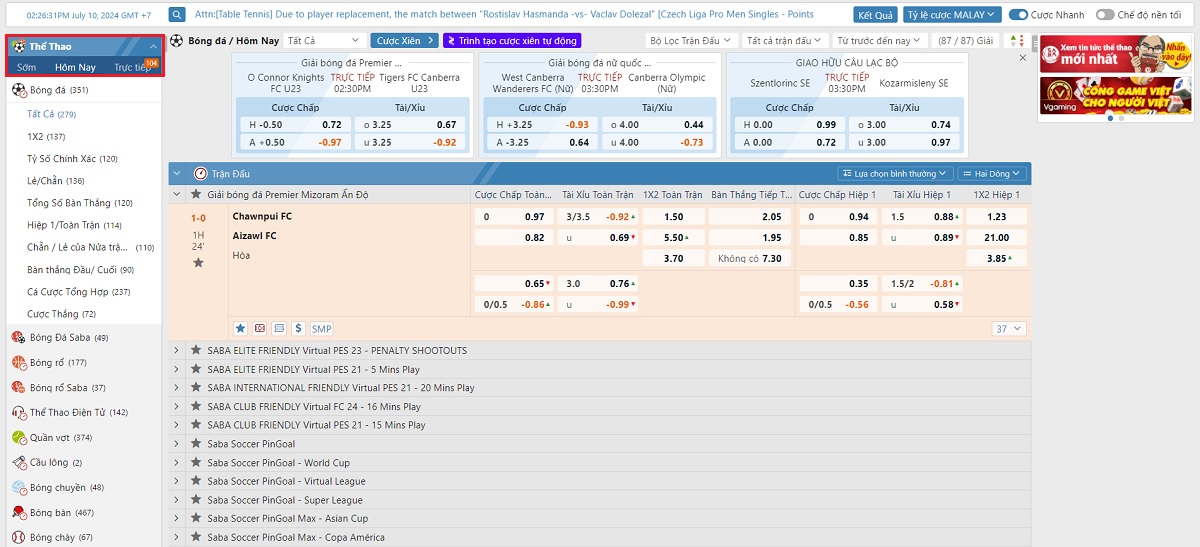Click the star icon below the match timer

coord(198,262)
